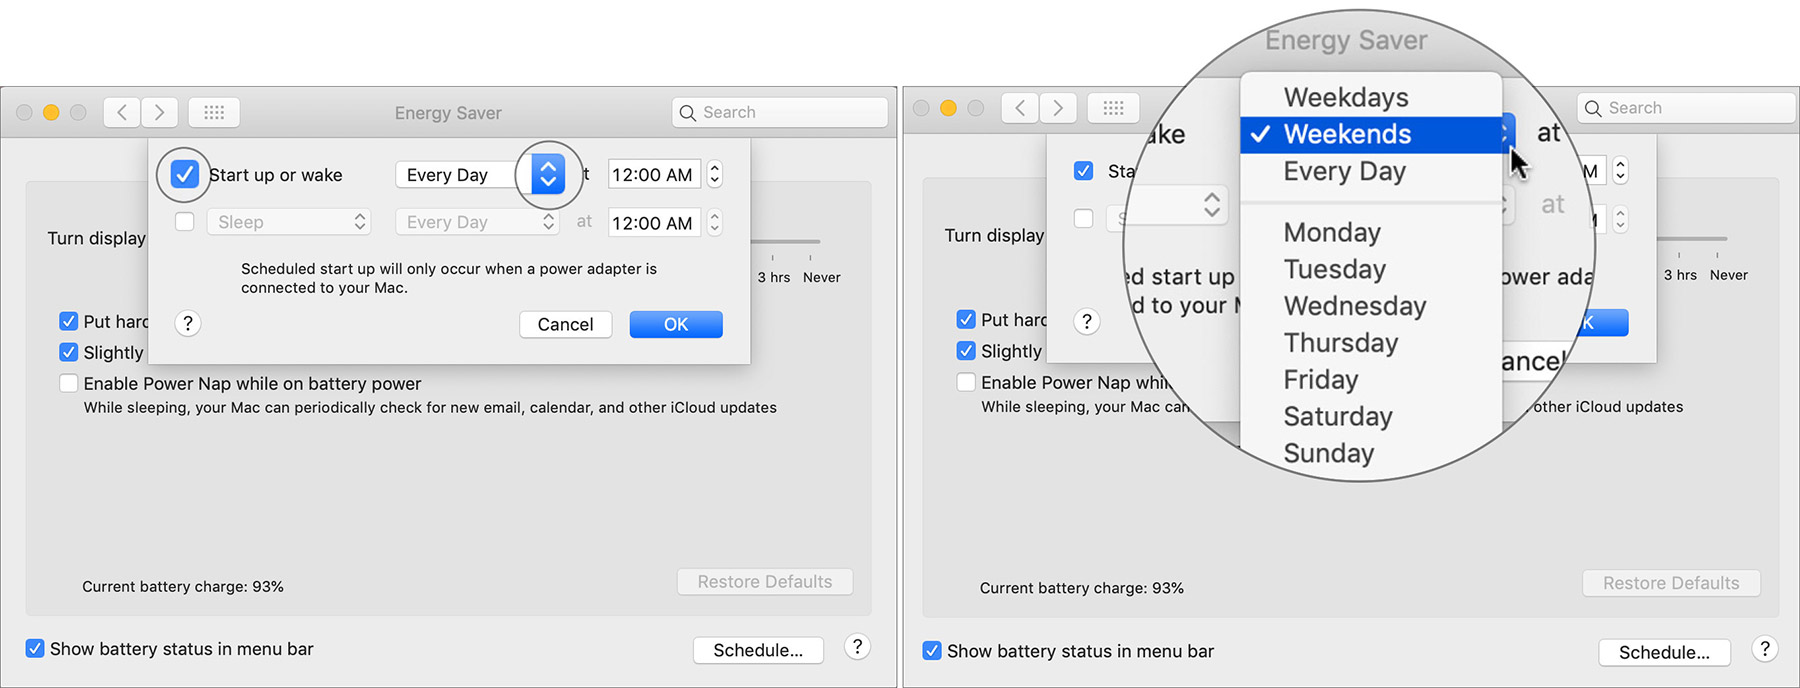Click the forward arrow in the right window
This screenshot has width=1800, height=688.
tap(1058, 108)
